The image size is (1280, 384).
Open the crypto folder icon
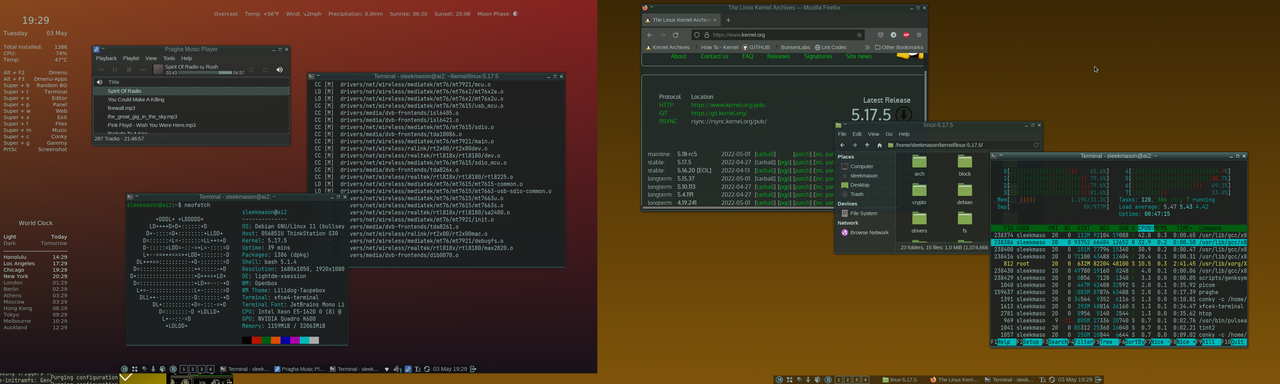(x=919, y=190)
